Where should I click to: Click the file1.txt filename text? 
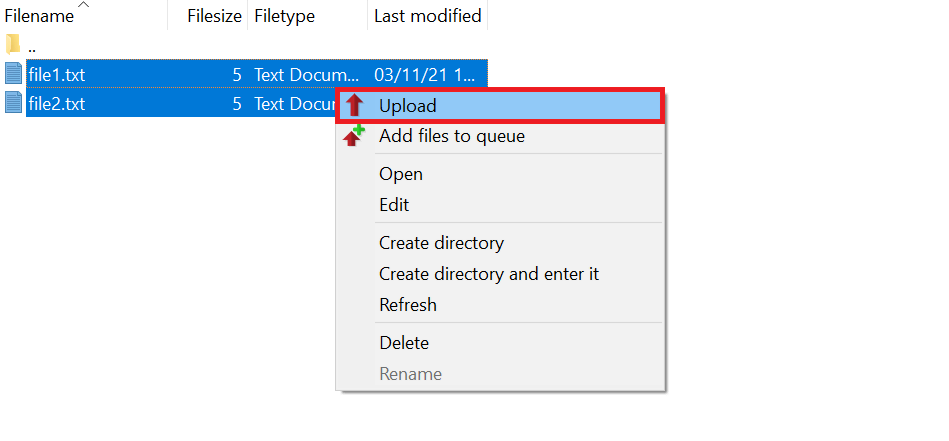[x=57, y=74]
